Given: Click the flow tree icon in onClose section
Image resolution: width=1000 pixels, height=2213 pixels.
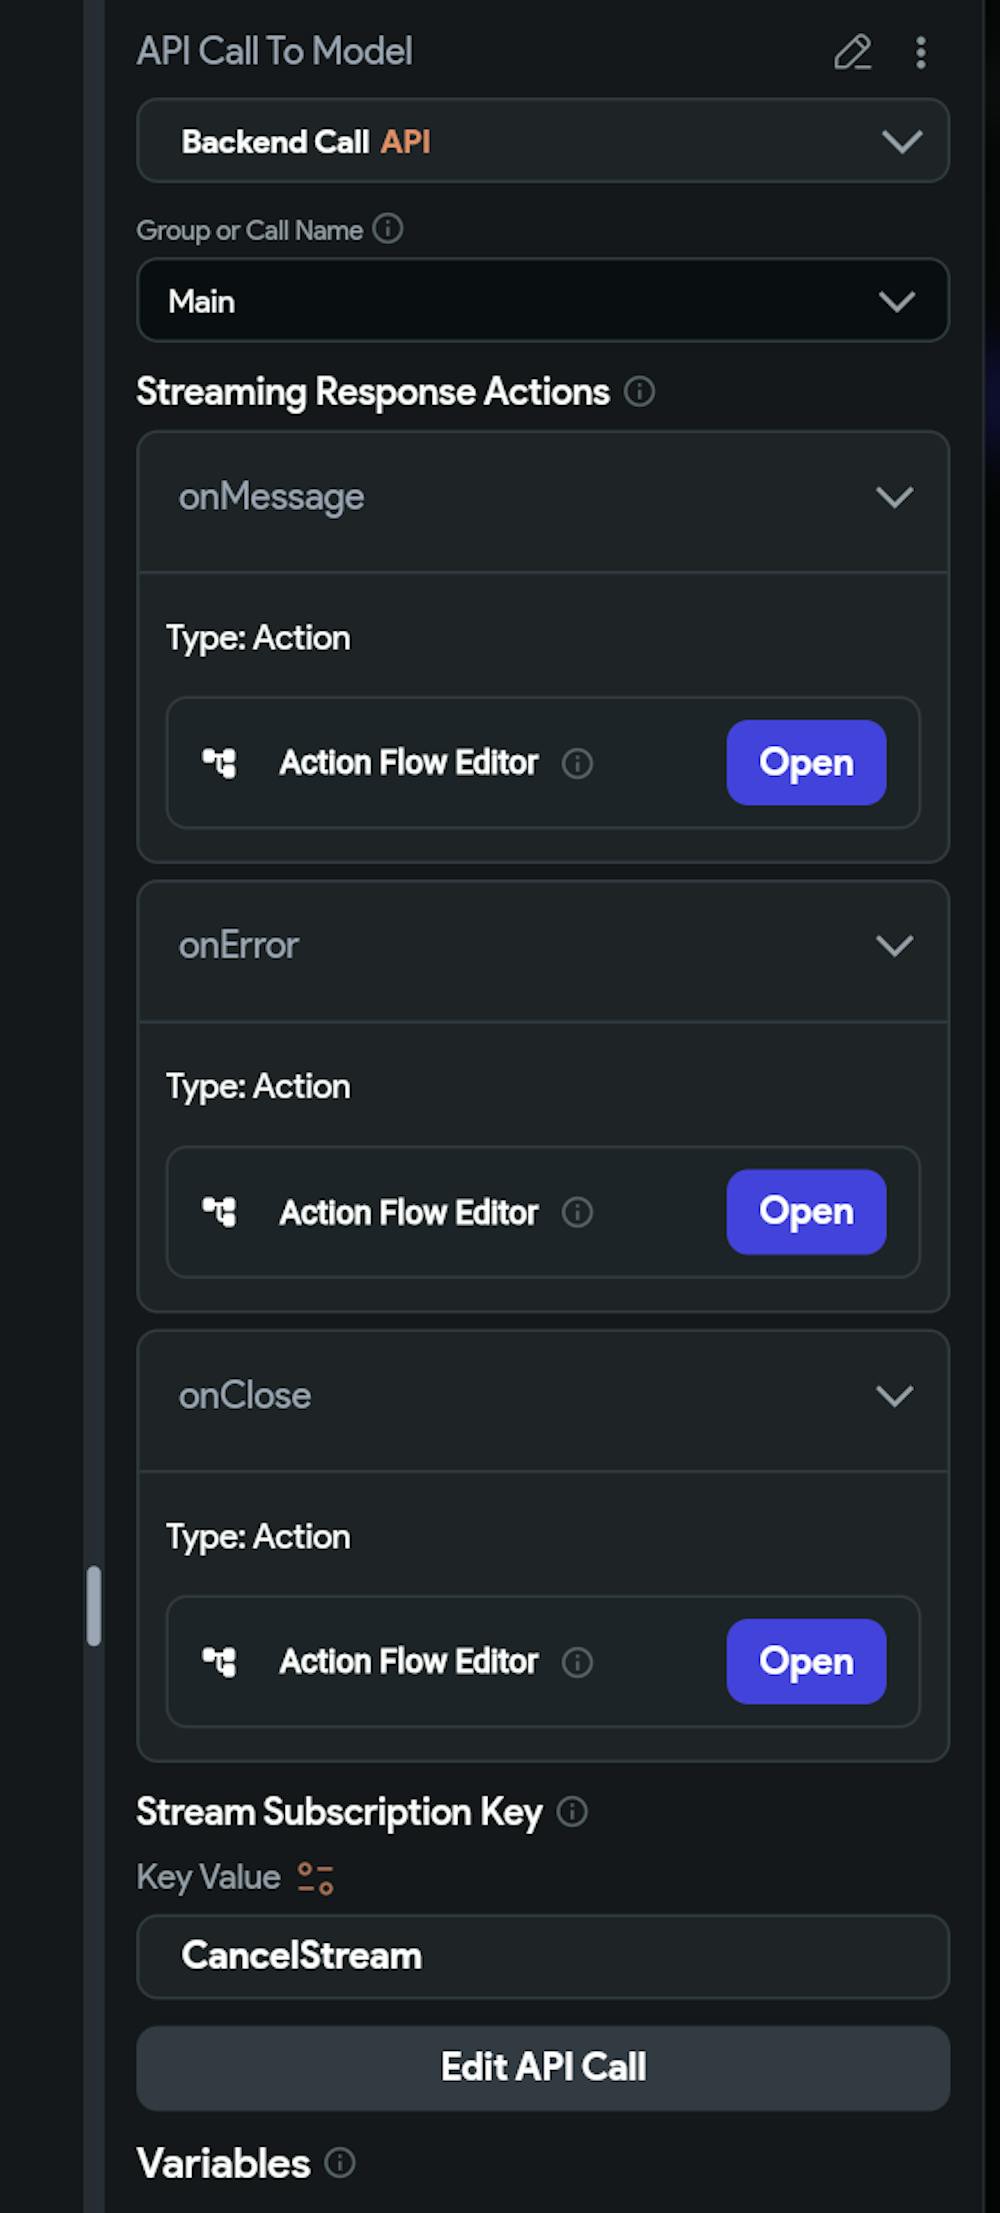Looking at the screenshot, I should tap(220, 1662).
